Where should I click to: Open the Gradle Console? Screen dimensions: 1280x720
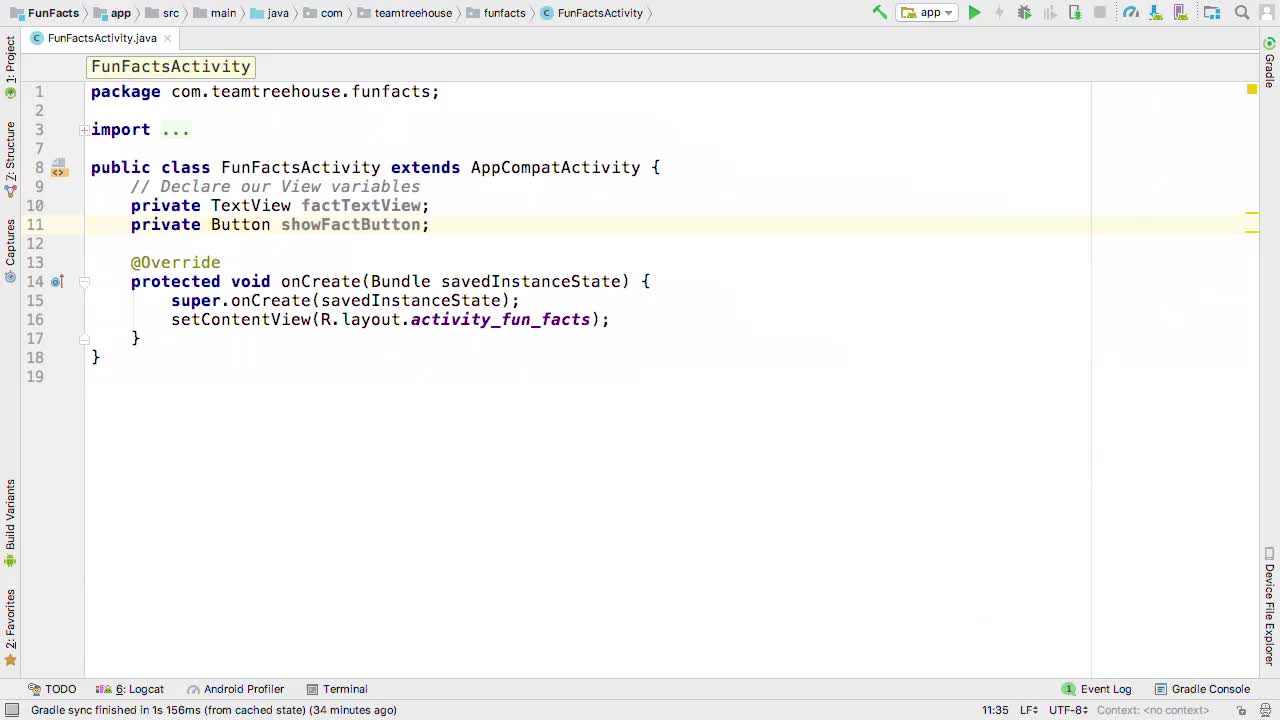click(1211, 689)
